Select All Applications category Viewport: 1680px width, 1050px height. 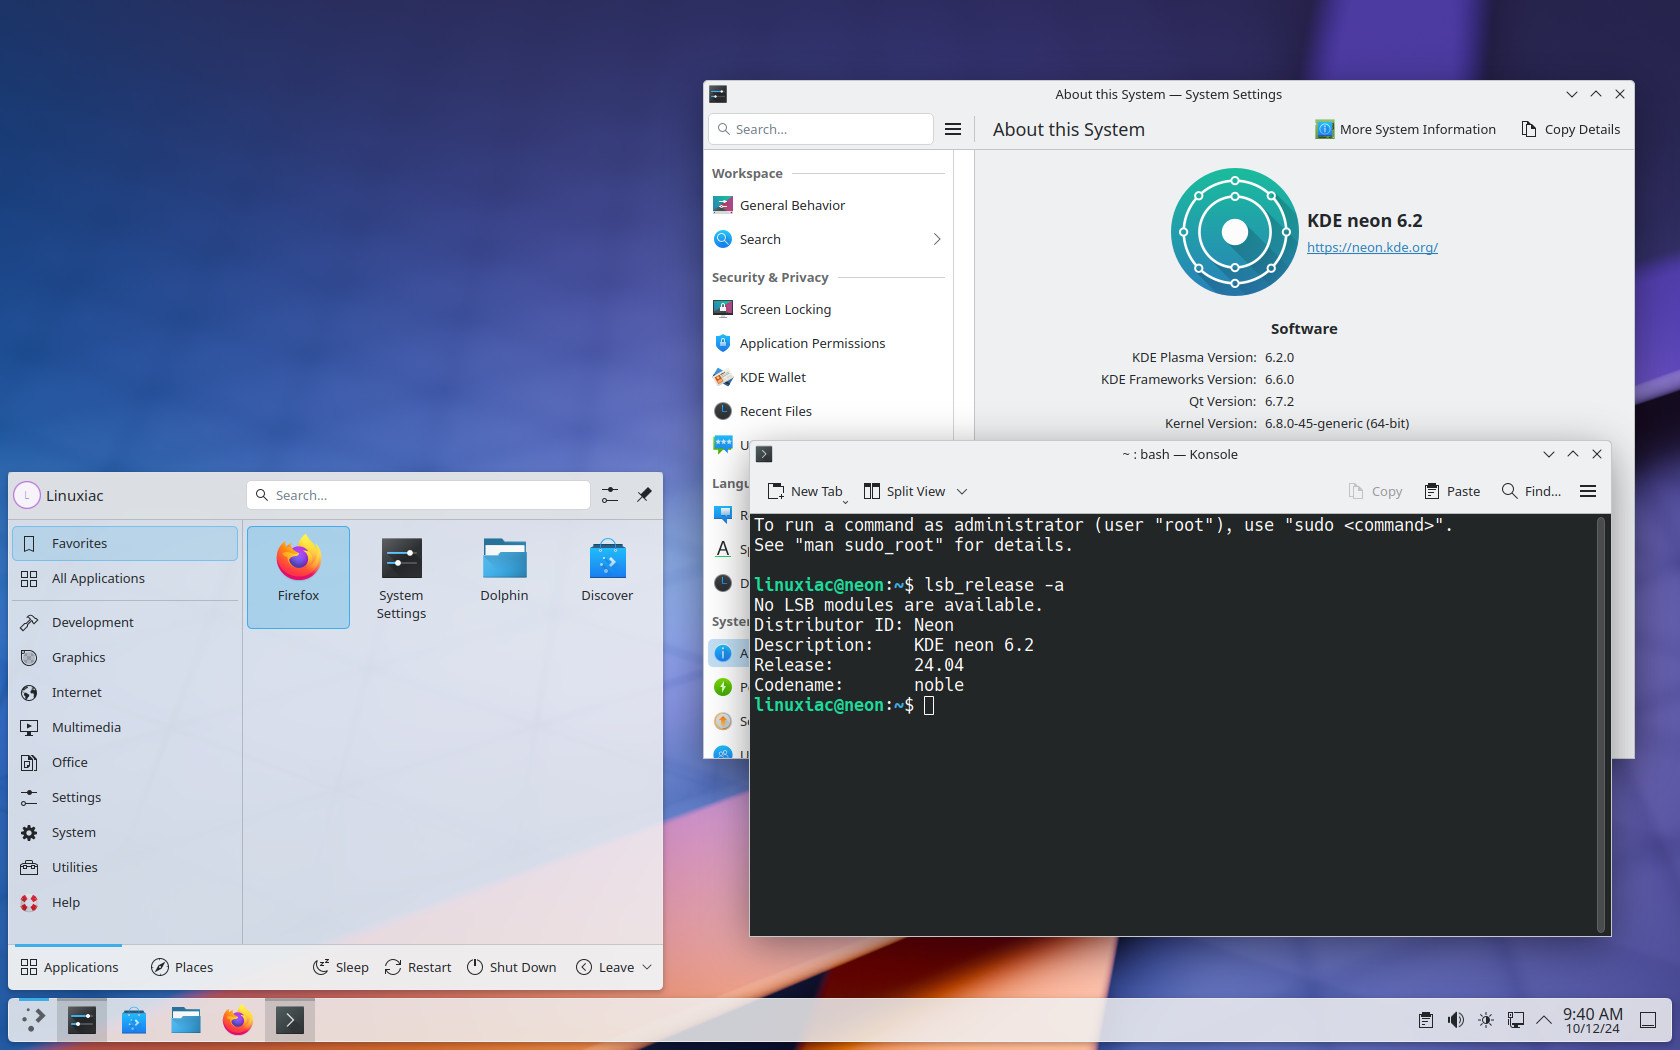click(125, 578)
